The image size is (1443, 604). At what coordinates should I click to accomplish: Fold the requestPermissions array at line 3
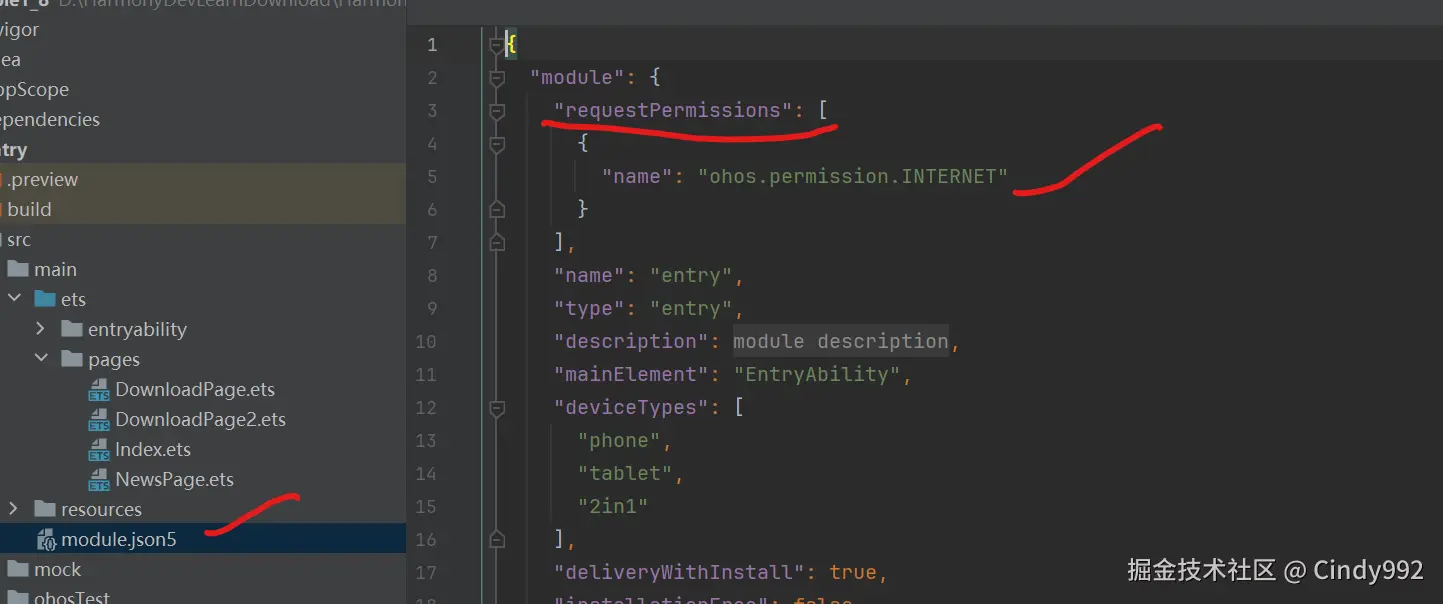497,111
